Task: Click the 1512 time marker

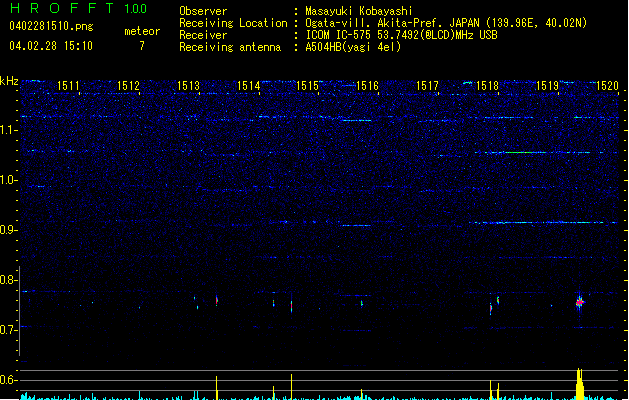Action: point(128,86)
